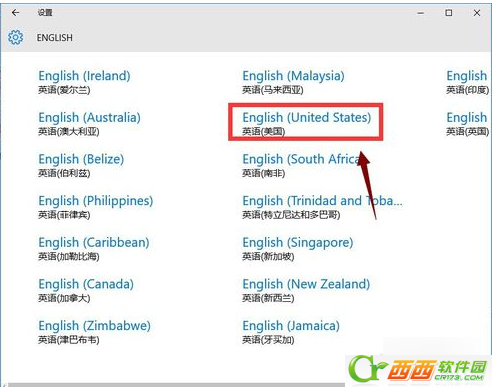Pick English (South Africa)
The width and height of the screenshot is (492, 387).
click(x=302, y=165)
